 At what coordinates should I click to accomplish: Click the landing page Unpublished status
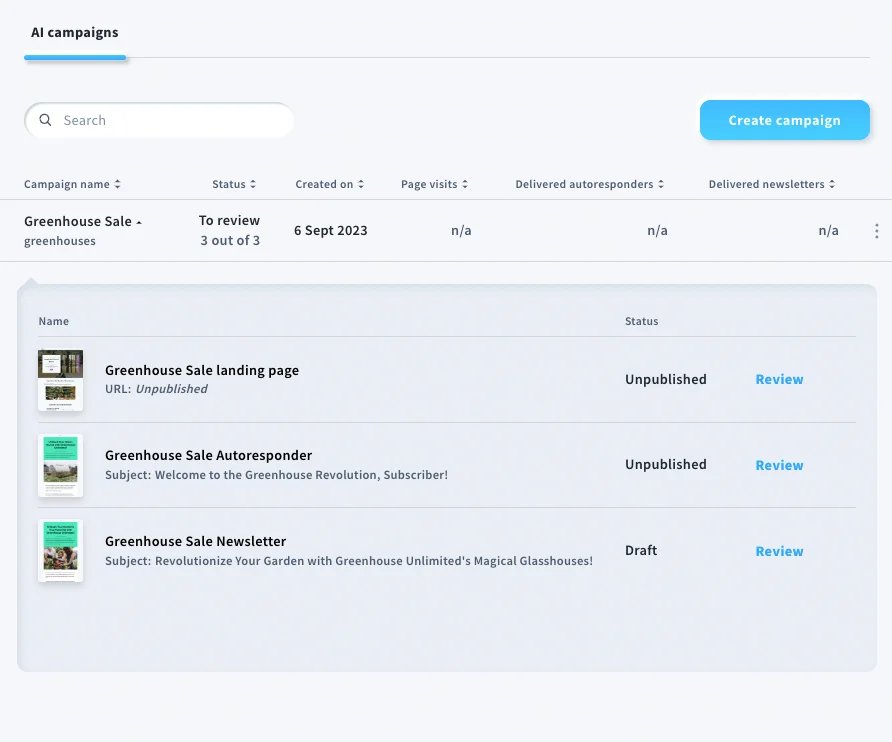point(666,380)
